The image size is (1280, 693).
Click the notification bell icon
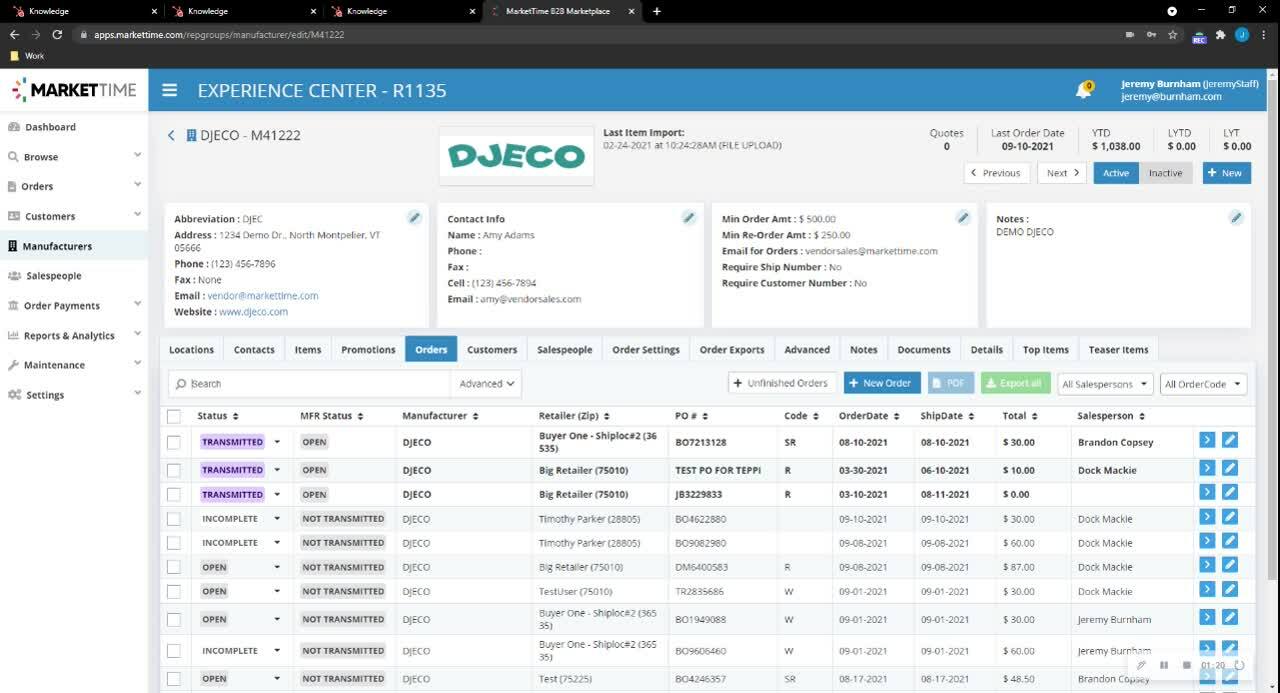pyautogui.click(x=1083, y=91)
